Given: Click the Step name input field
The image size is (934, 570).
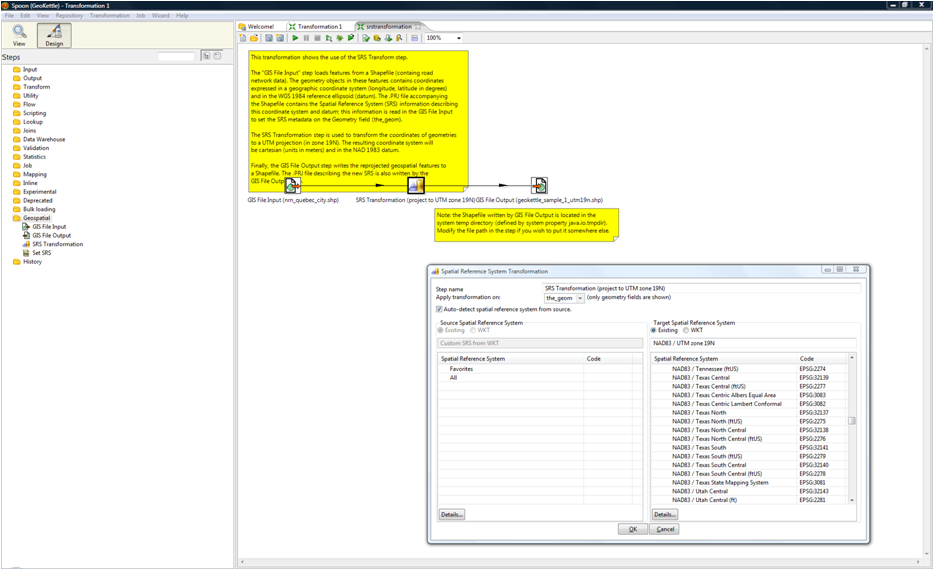Looking at the screenshot, I should point(702,288).
